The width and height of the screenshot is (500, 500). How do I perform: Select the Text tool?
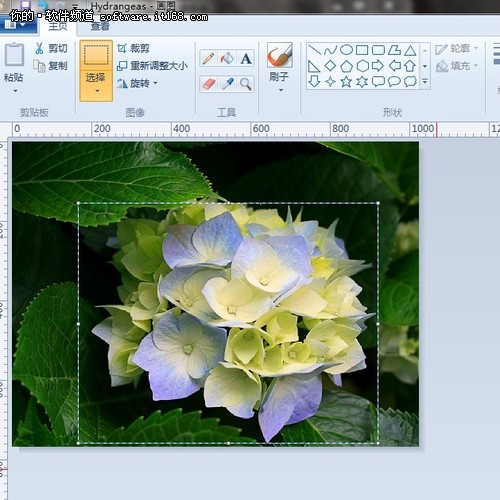coord(246,58)
